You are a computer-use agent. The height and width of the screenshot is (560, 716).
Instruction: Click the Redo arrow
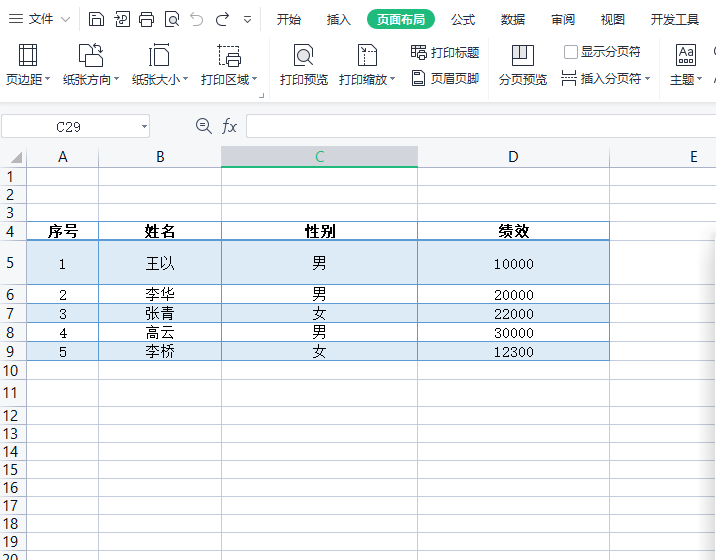tap(222, 19)
